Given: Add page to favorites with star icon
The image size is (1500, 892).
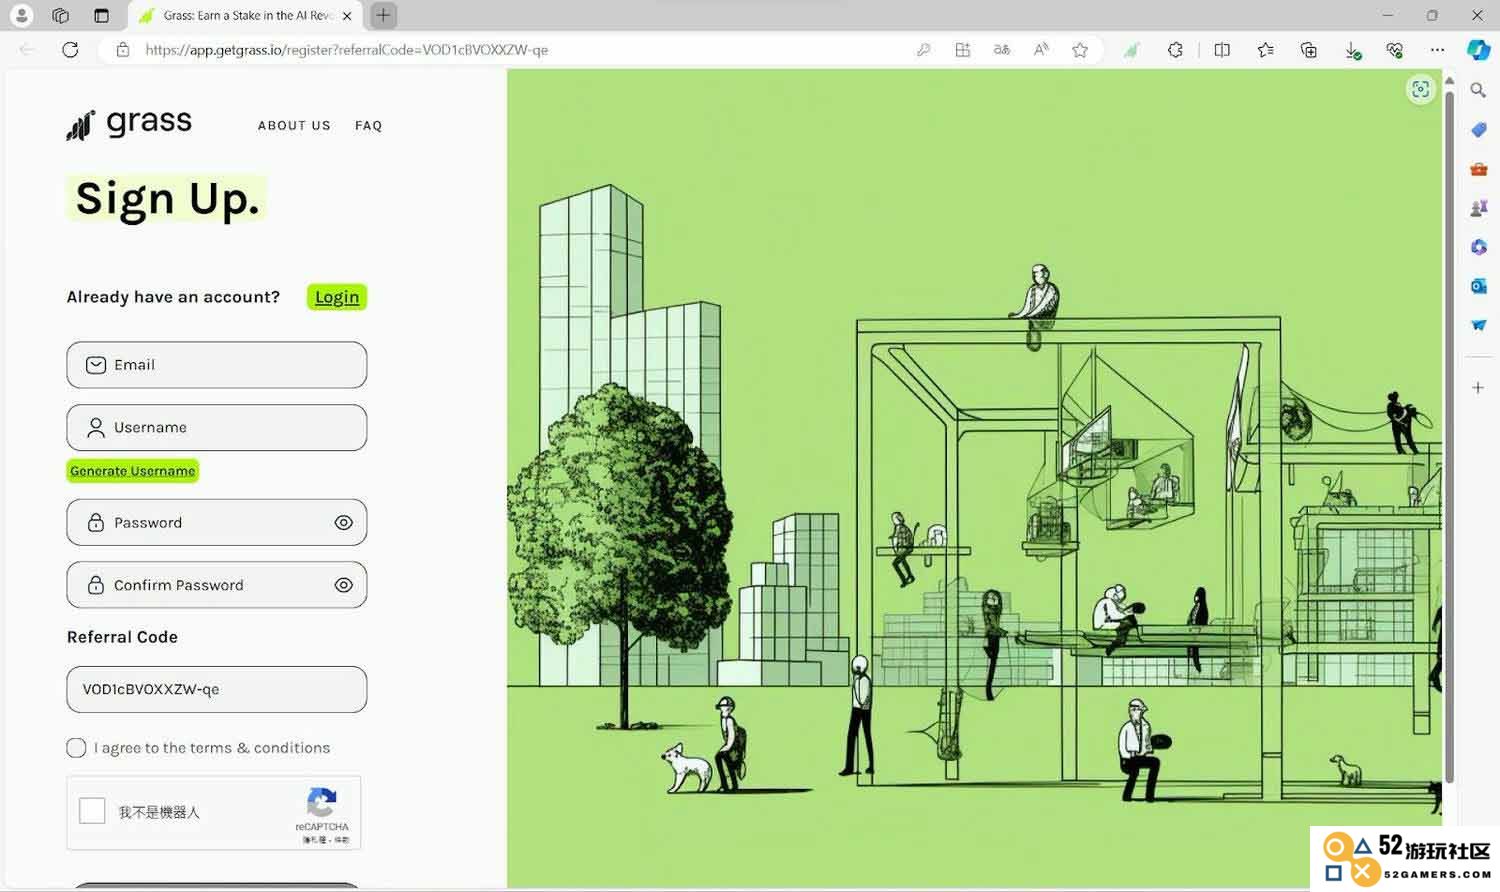Looking at the screenshot, I should [x=1080, y=50].
